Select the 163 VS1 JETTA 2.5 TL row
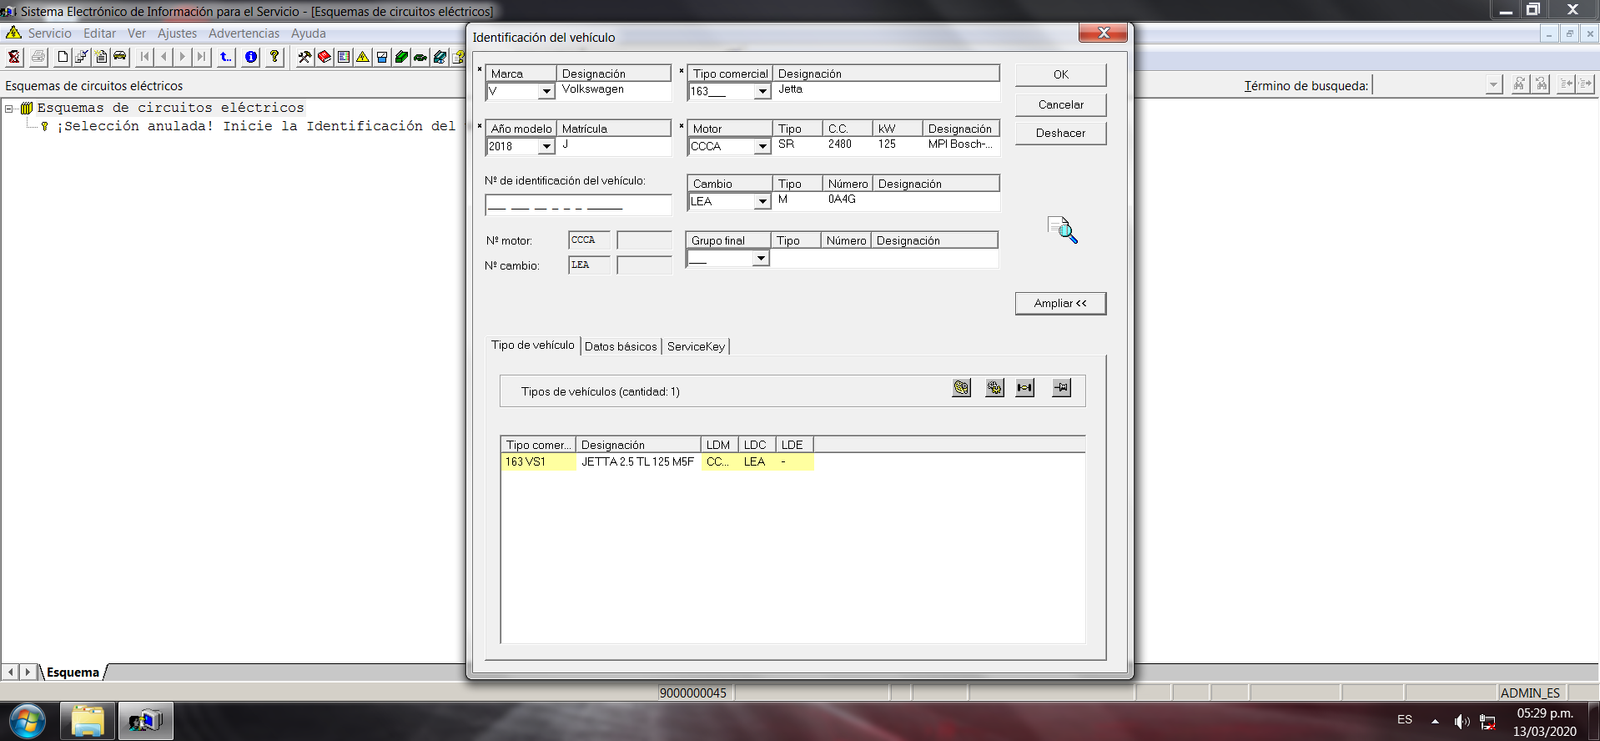The width and height of the screenshot is (1600, 741). coord(657,462)
